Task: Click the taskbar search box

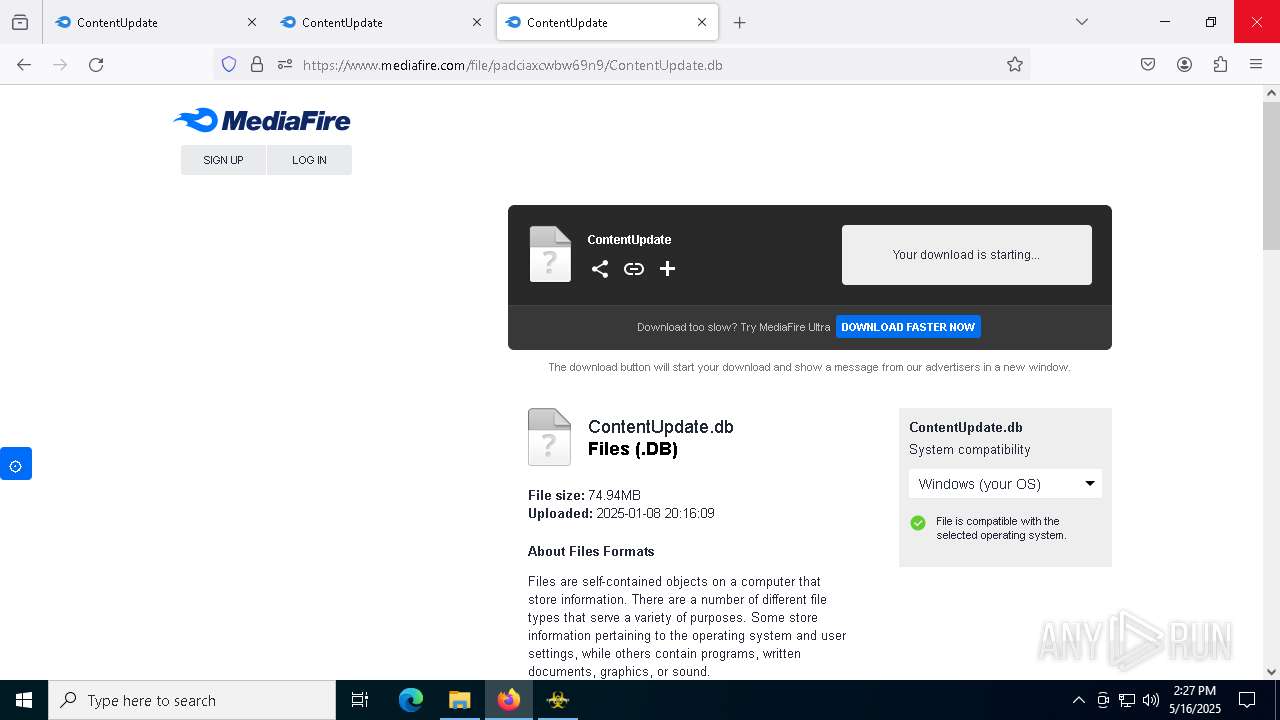Action: tap(192, 700)
